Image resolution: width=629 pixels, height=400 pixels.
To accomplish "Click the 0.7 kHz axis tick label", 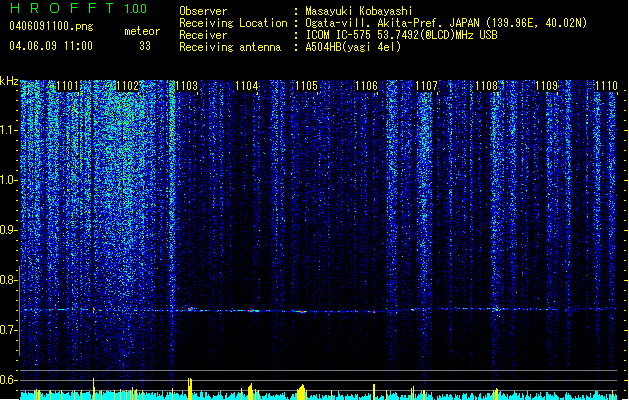I will (9, 330).
